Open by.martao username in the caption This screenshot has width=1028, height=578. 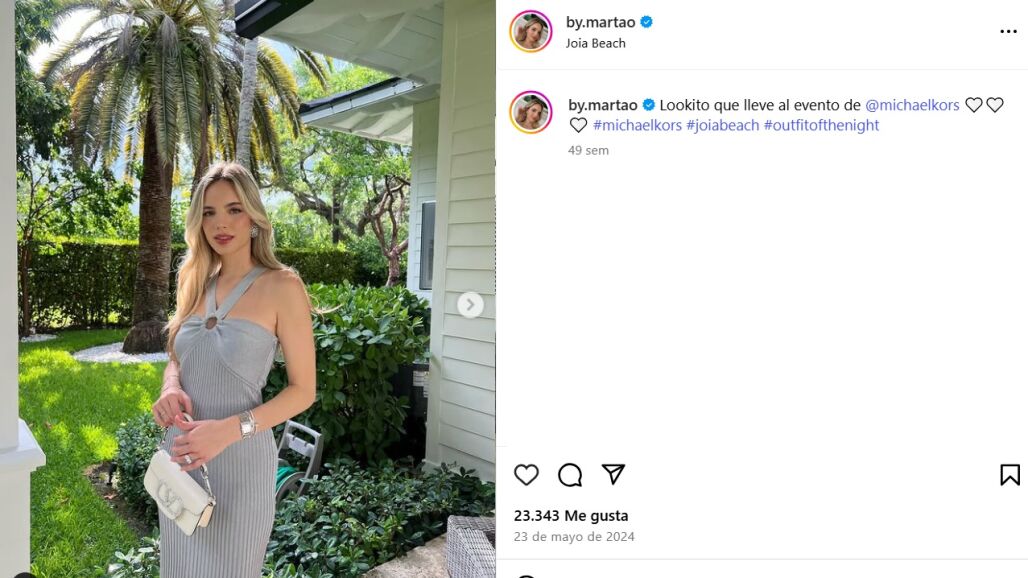point(603,105)
